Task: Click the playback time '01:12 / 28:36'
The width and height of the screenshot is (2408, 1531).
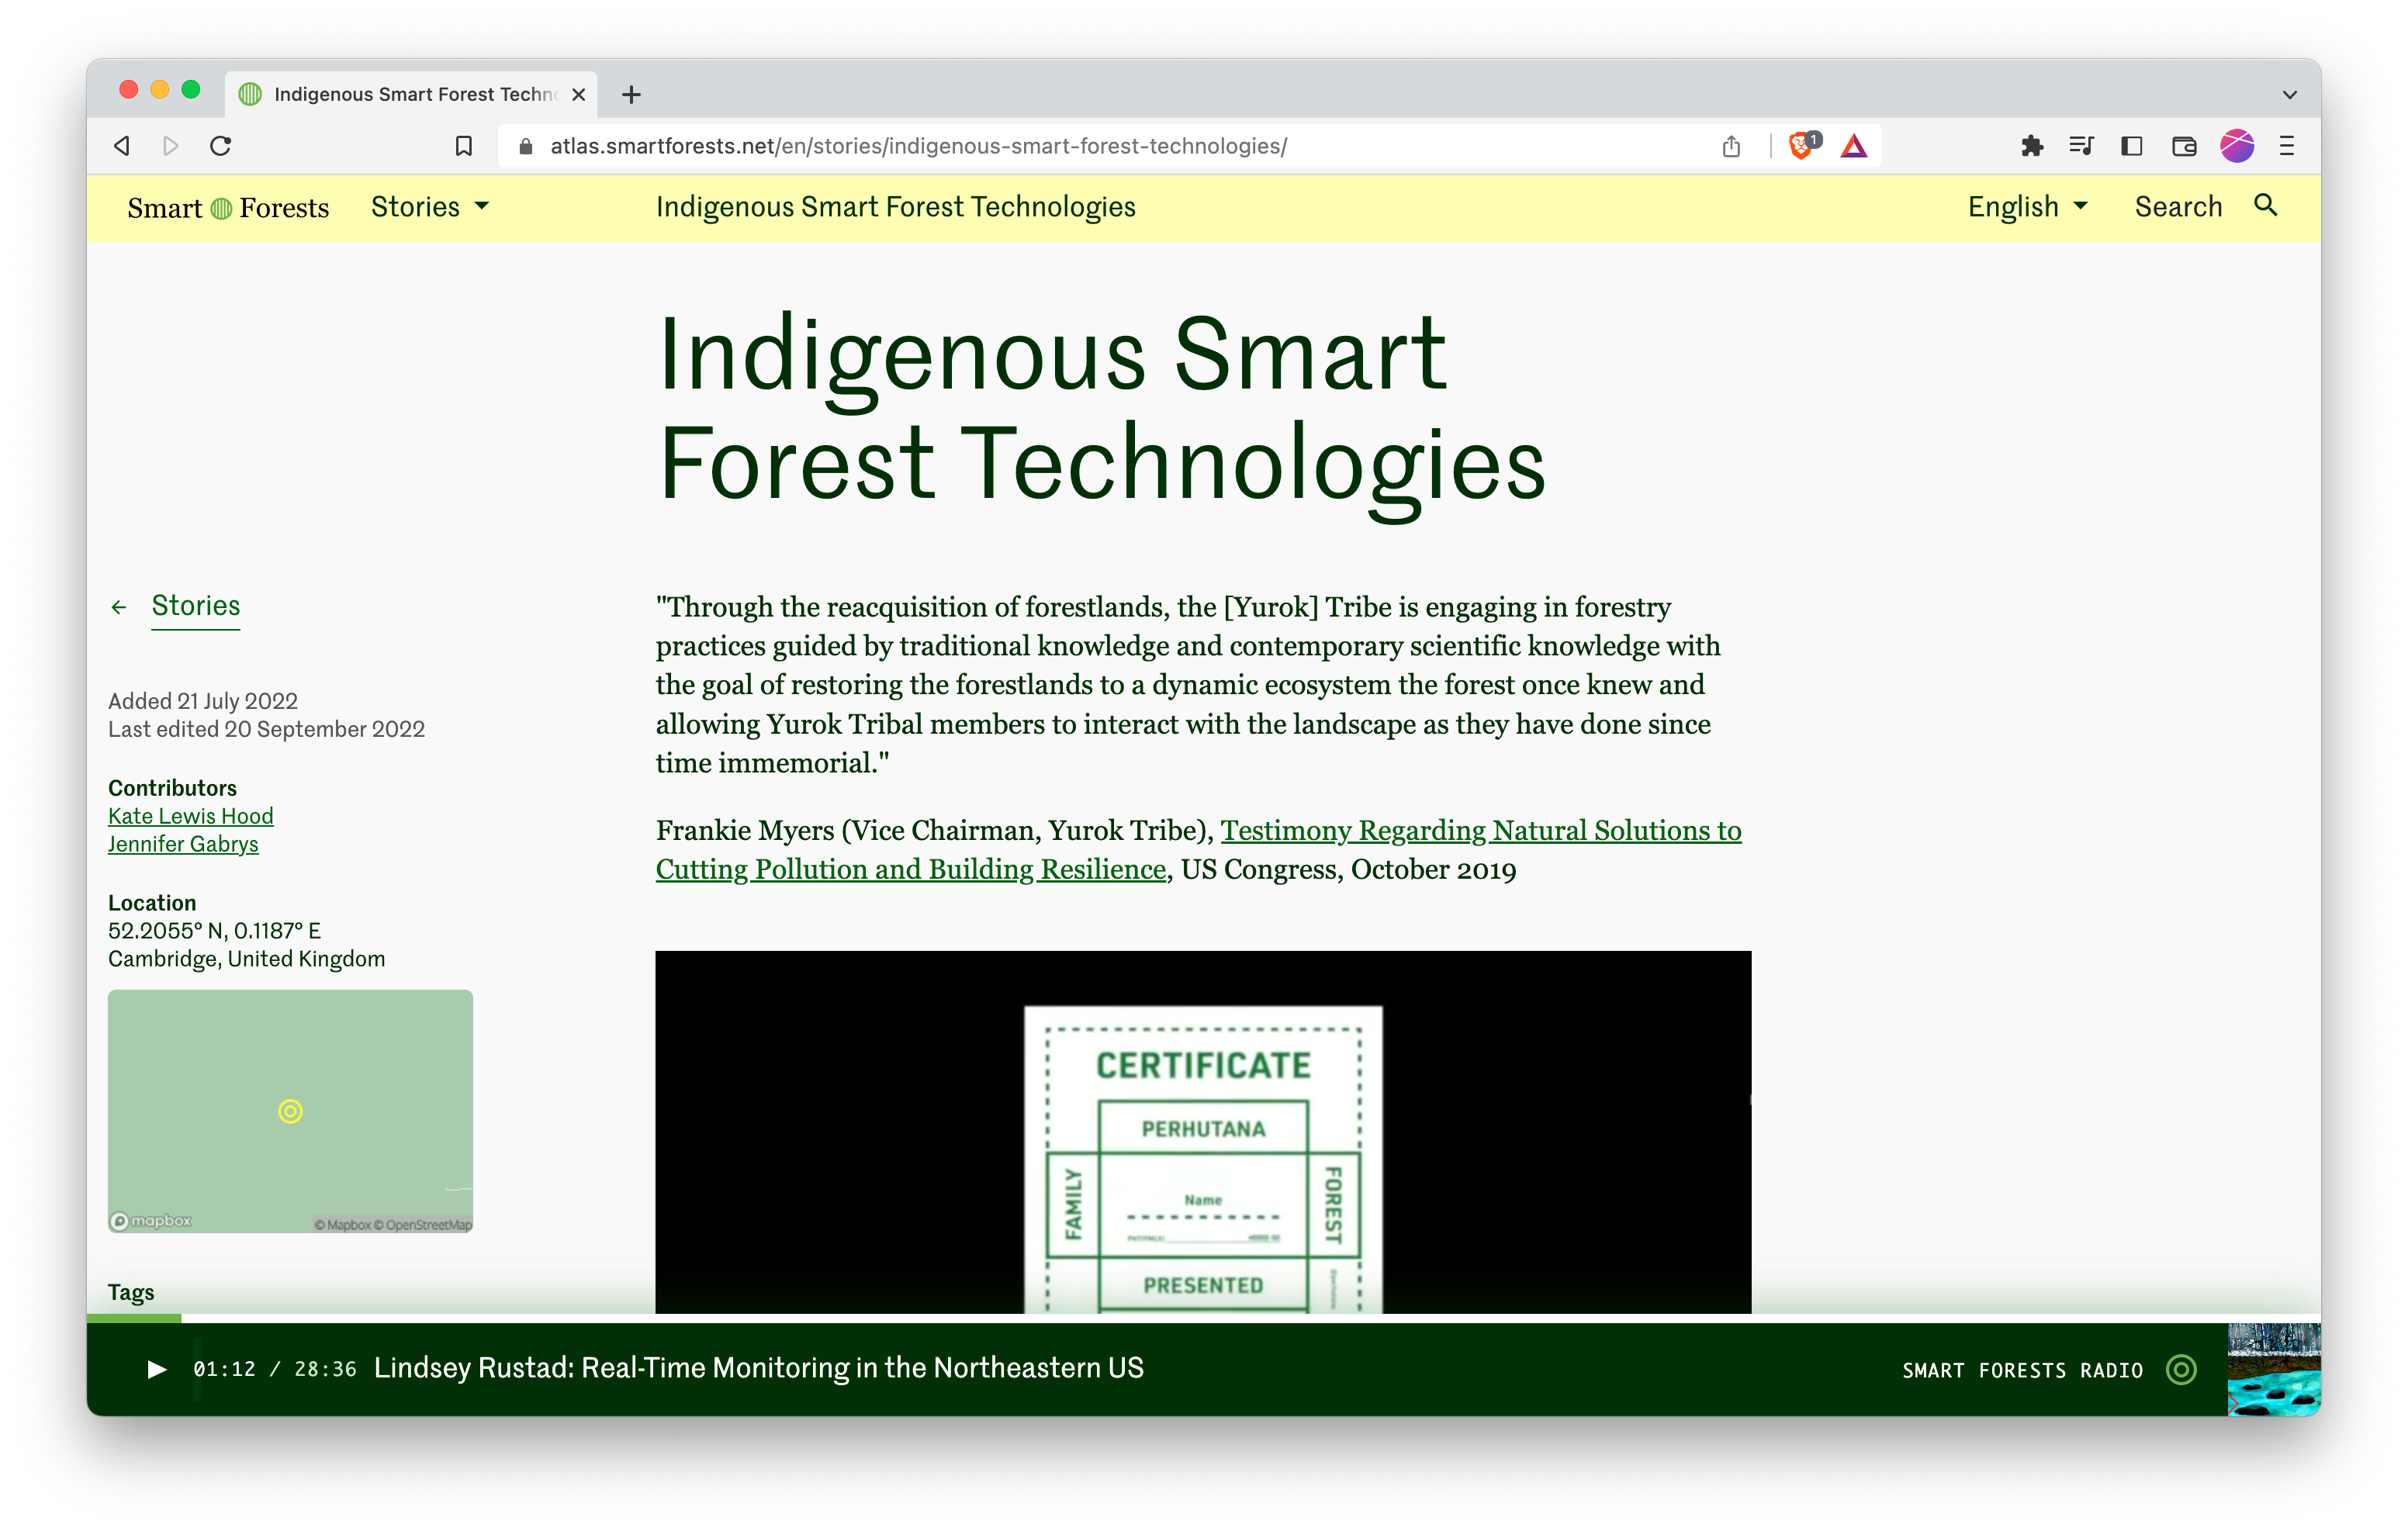Action: [x=275, y=1369]
